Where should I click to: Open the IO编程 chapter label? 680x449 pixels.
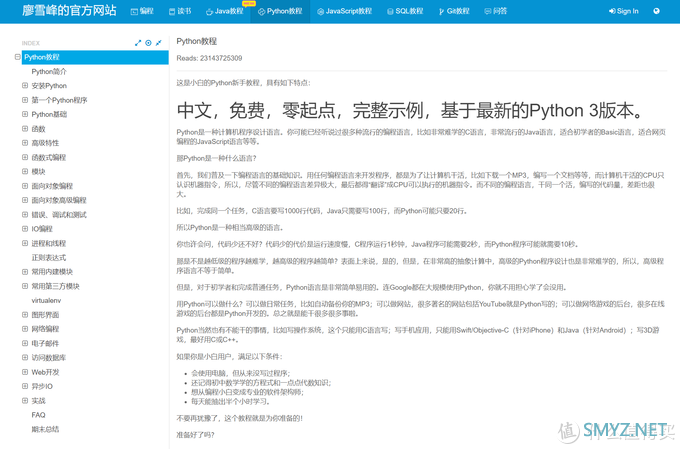click(x=42, y=229)
